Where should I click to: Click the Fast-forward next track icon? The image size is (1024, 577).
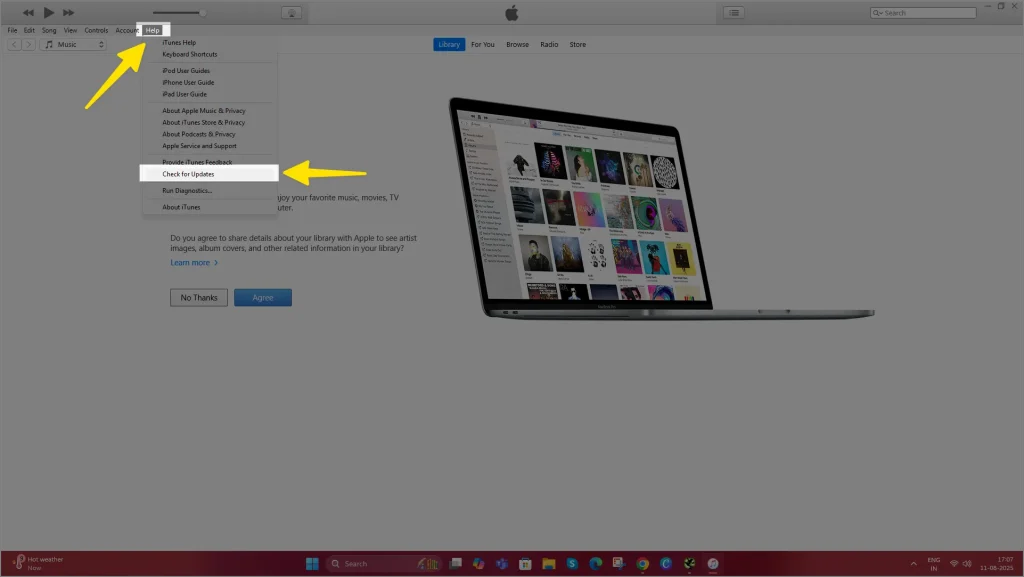tap(68, 12)
